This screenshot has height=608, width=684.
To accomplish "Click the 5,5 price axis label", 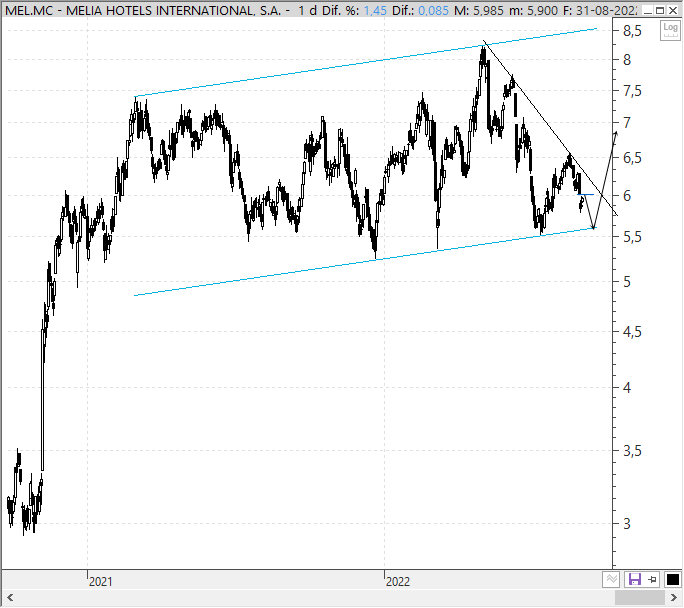I will 632,237.
